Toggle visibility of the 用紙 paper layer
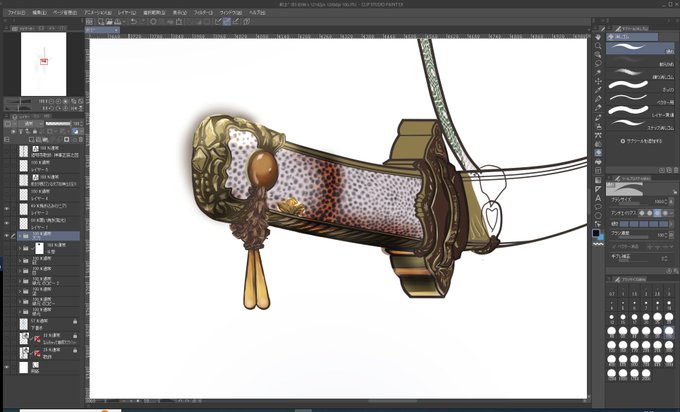680x412 pixels. [8, 368]
